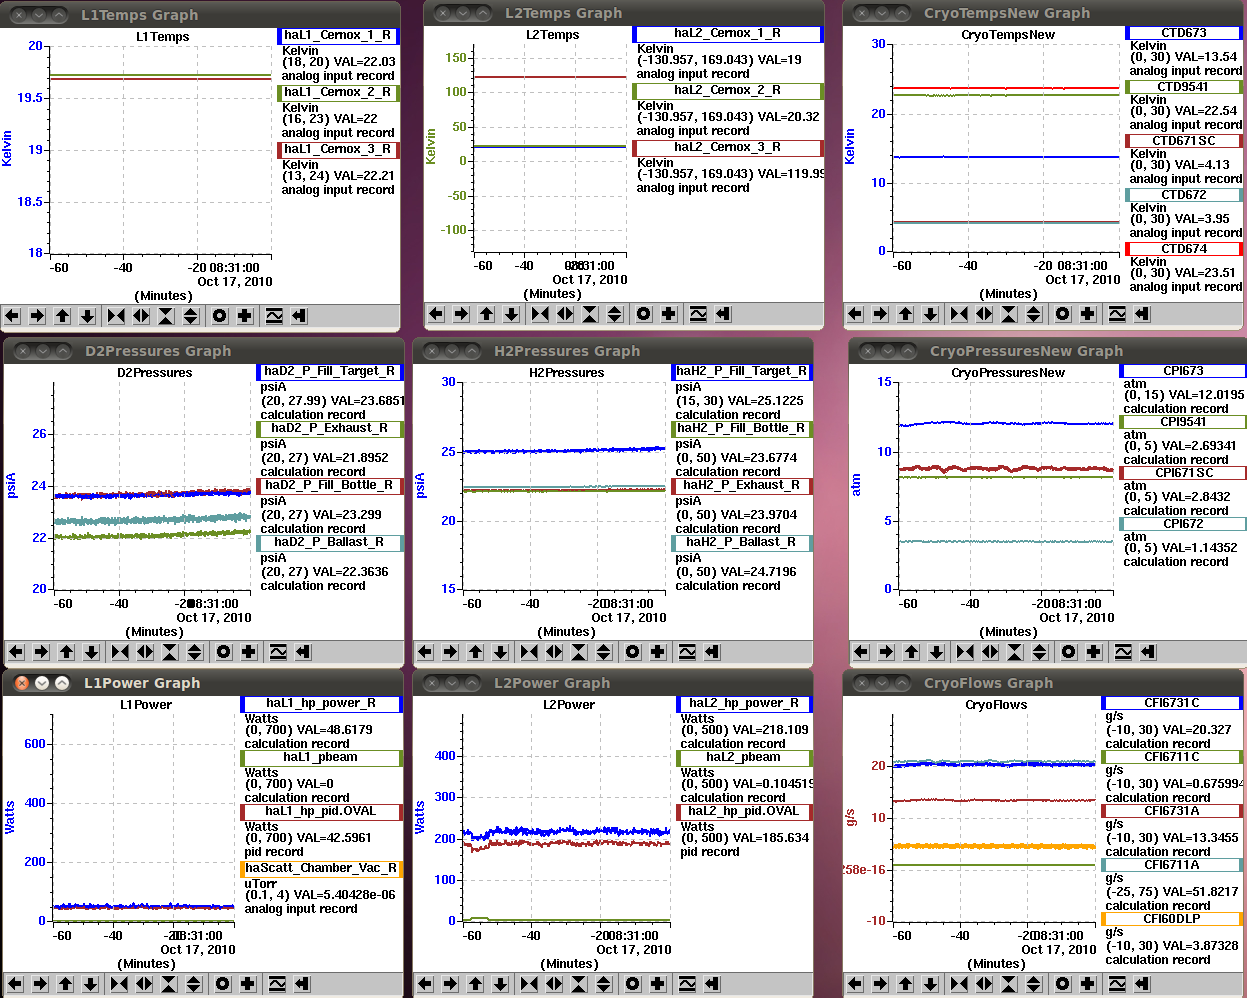
Task: Click the circle auto-scale icon in L1Temps Graph
Action: tap(220, 316)
